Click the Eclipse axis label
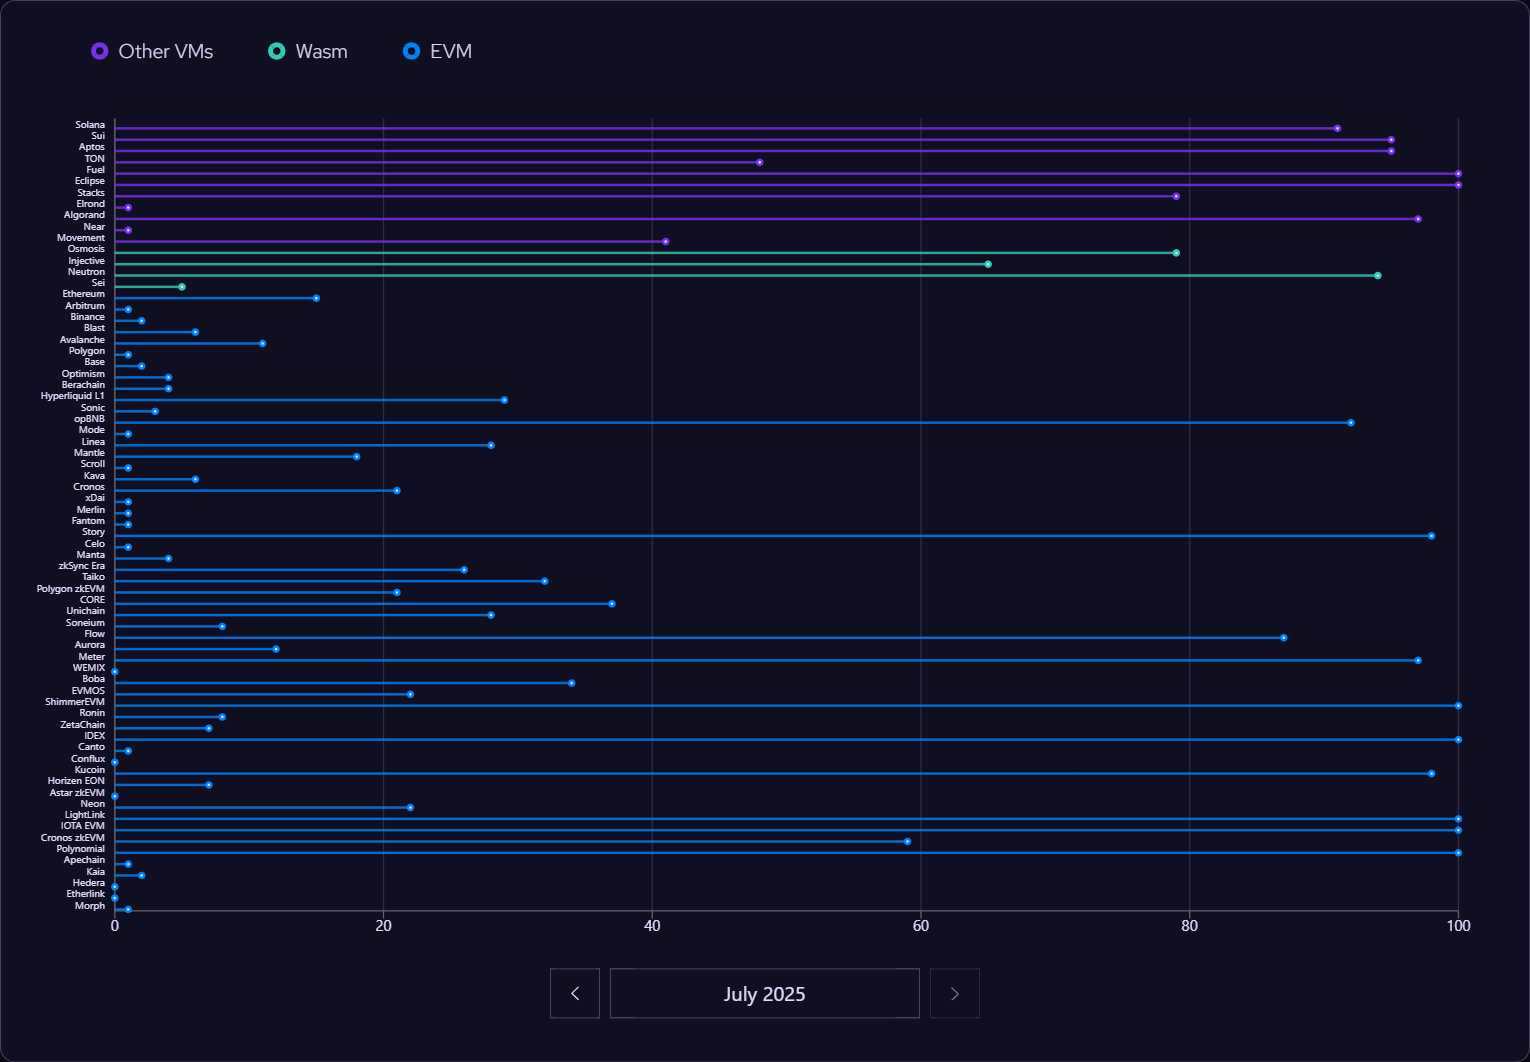 [x=90, y=181]
